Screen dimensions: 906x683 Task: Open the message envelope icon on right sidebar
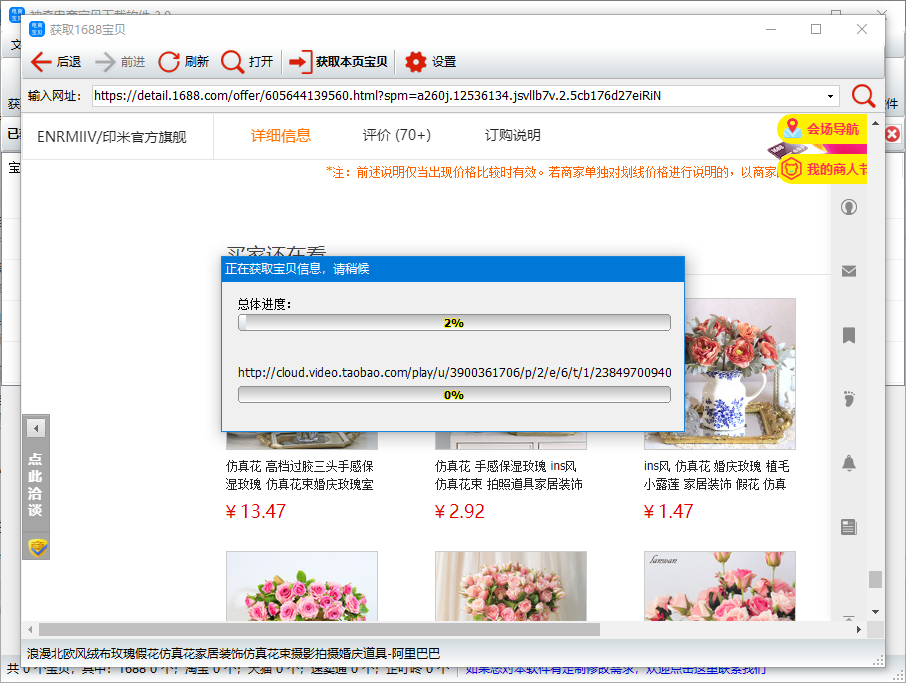[x=849, y=270]
